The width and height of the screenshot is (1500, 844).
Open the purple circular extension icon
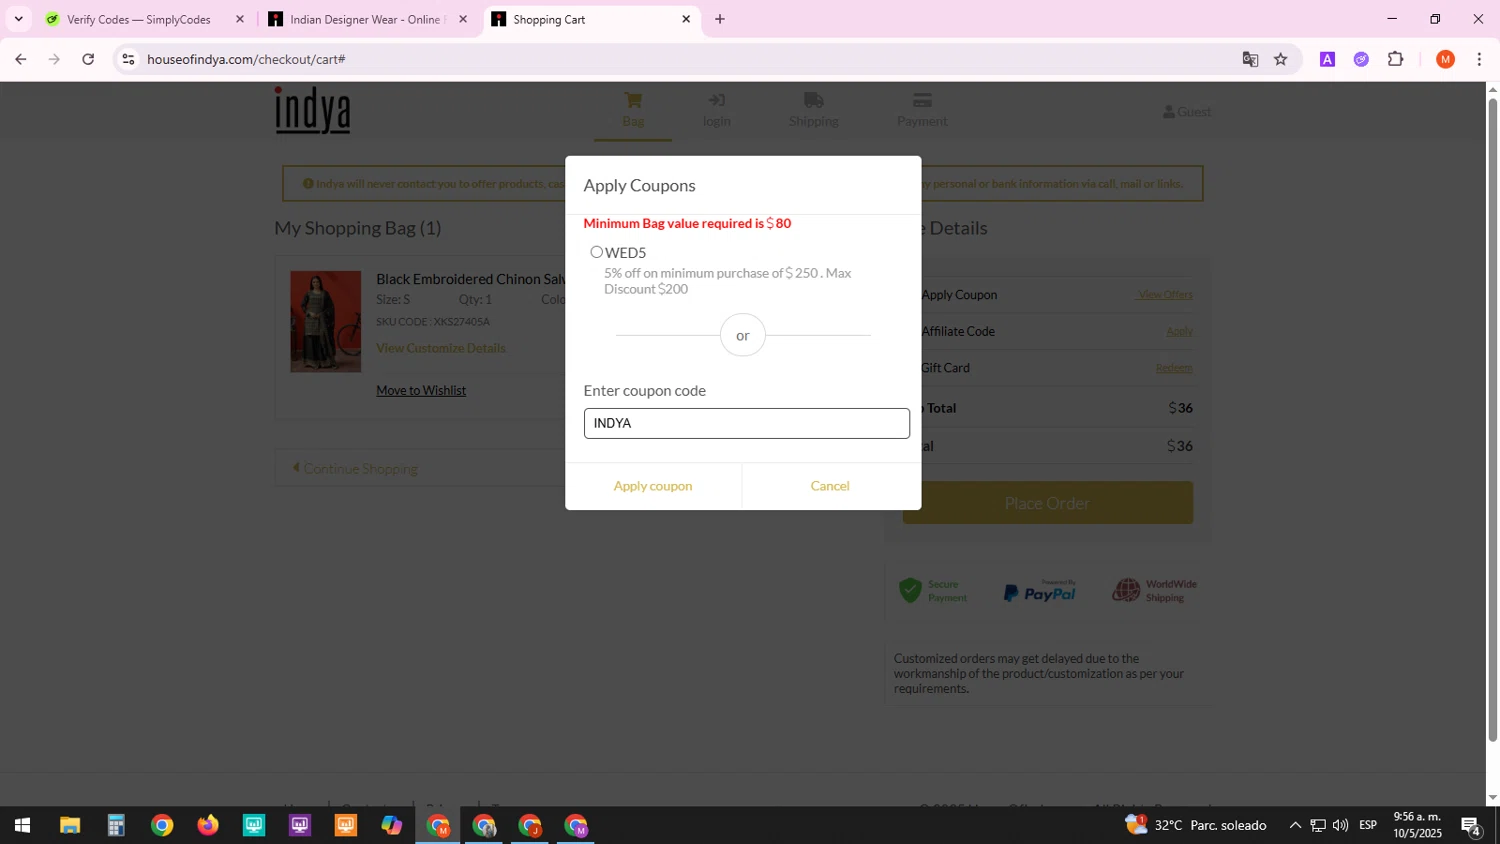click(x=1361, y=59)
